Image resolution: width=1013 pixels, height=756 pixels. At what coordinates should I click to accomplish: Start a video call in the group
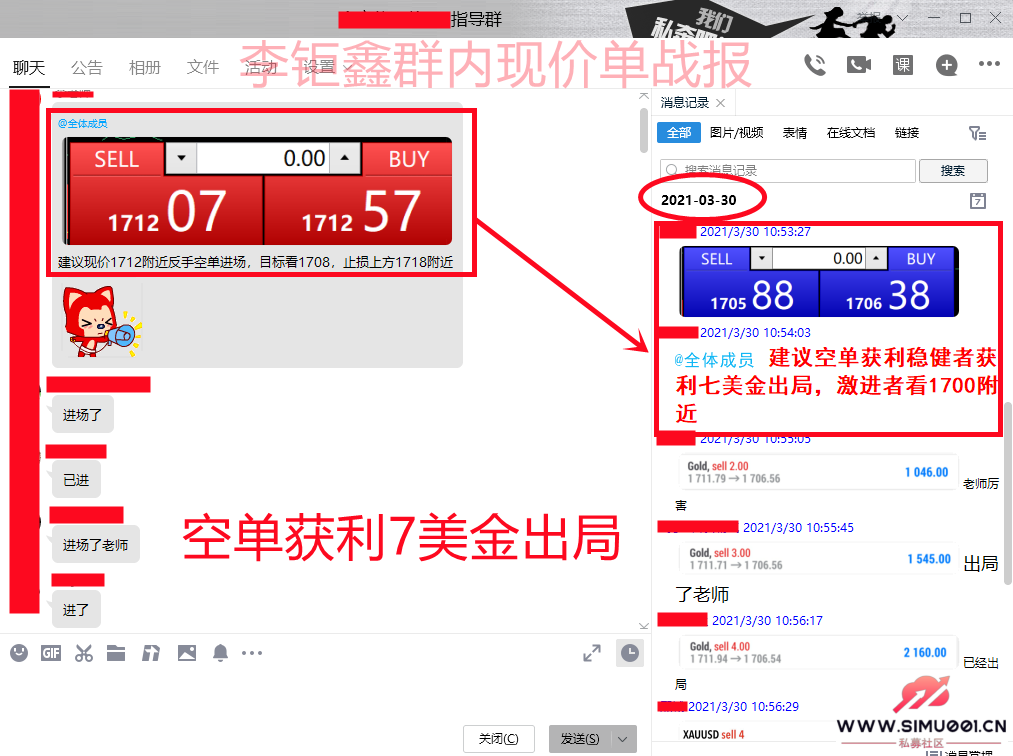click(x=858, y=65)
